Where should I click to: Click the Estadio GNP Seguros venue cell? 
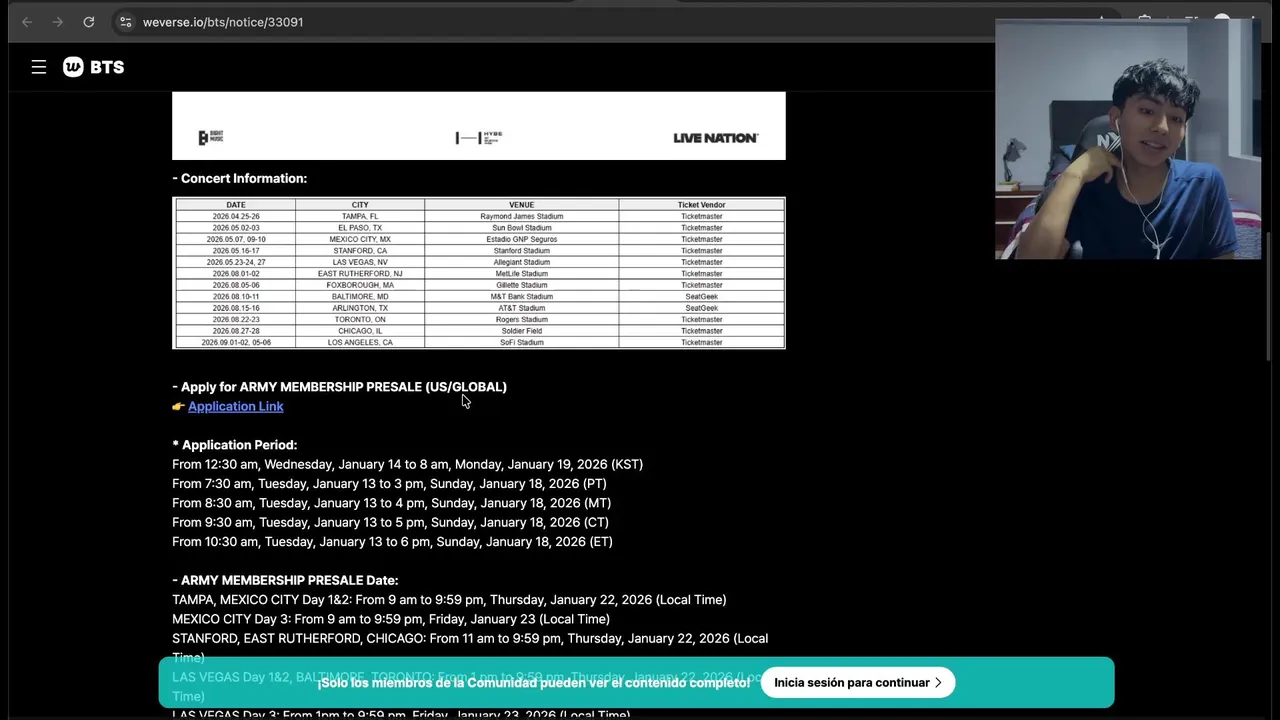(521, 239)
